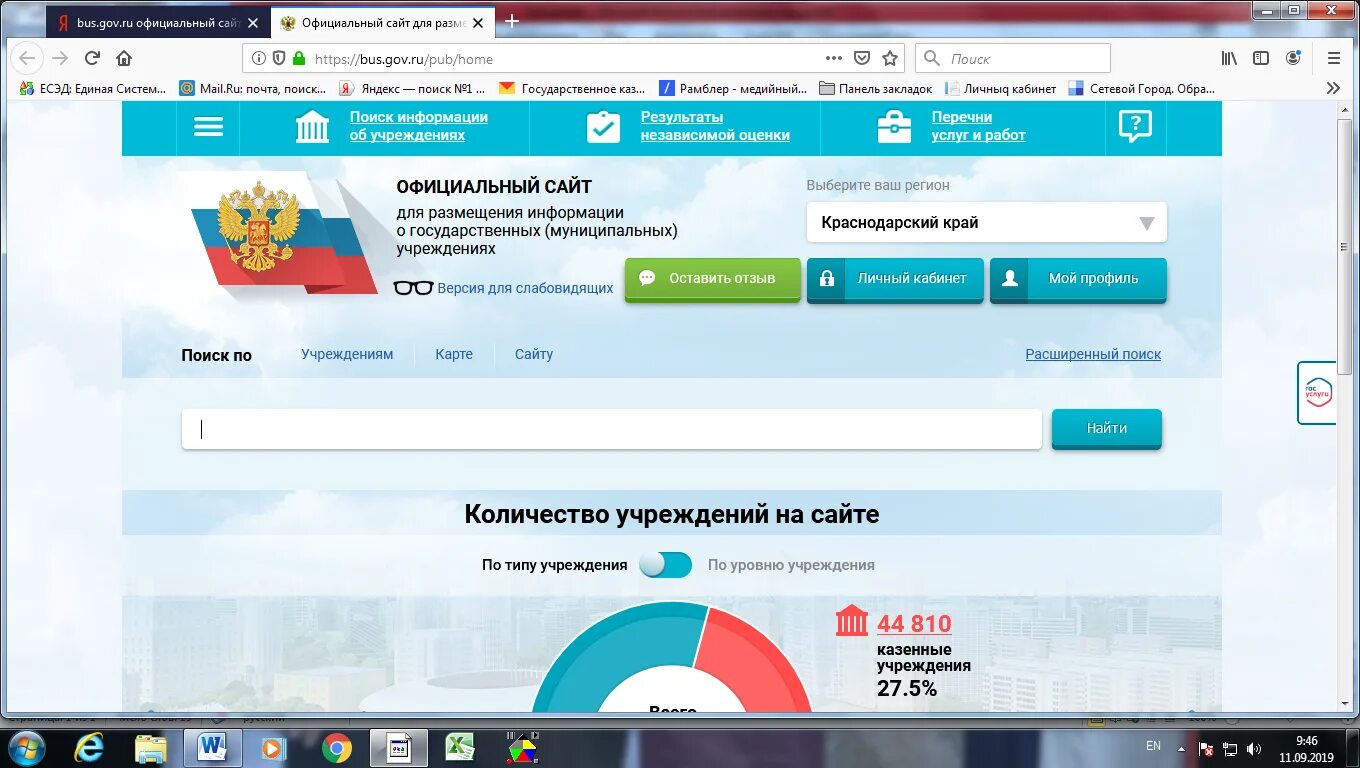Search by Учреждениям tab
1360x768 pixels.
pos(347,354)
